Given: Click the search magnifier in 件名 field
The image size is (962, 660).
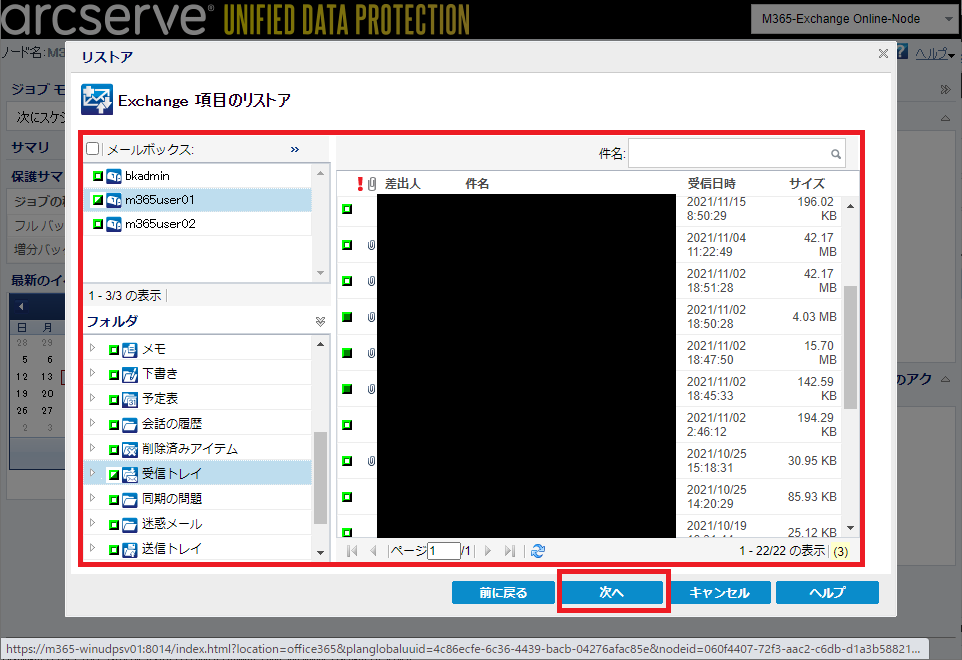Looking at the screenshot, I should click(x=836, y=154).
